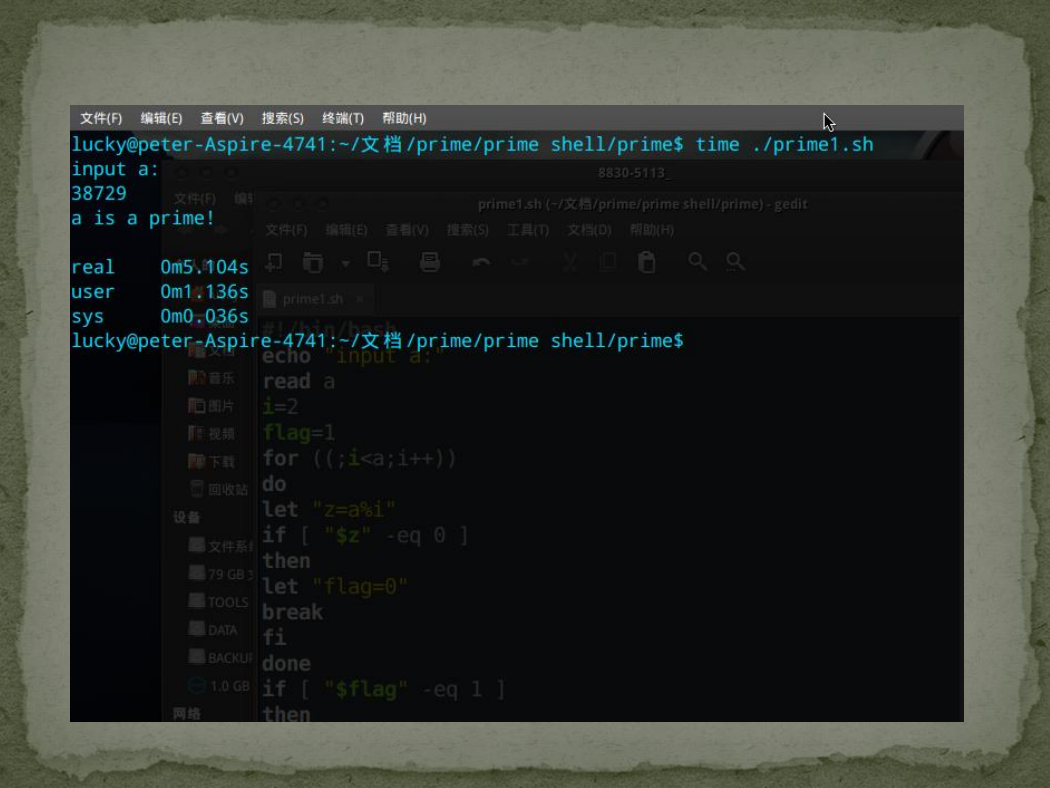Click the 'sys 0m0.036s' timing line
The width and height of the screenshot is (1050, 788).
point(160,316)
